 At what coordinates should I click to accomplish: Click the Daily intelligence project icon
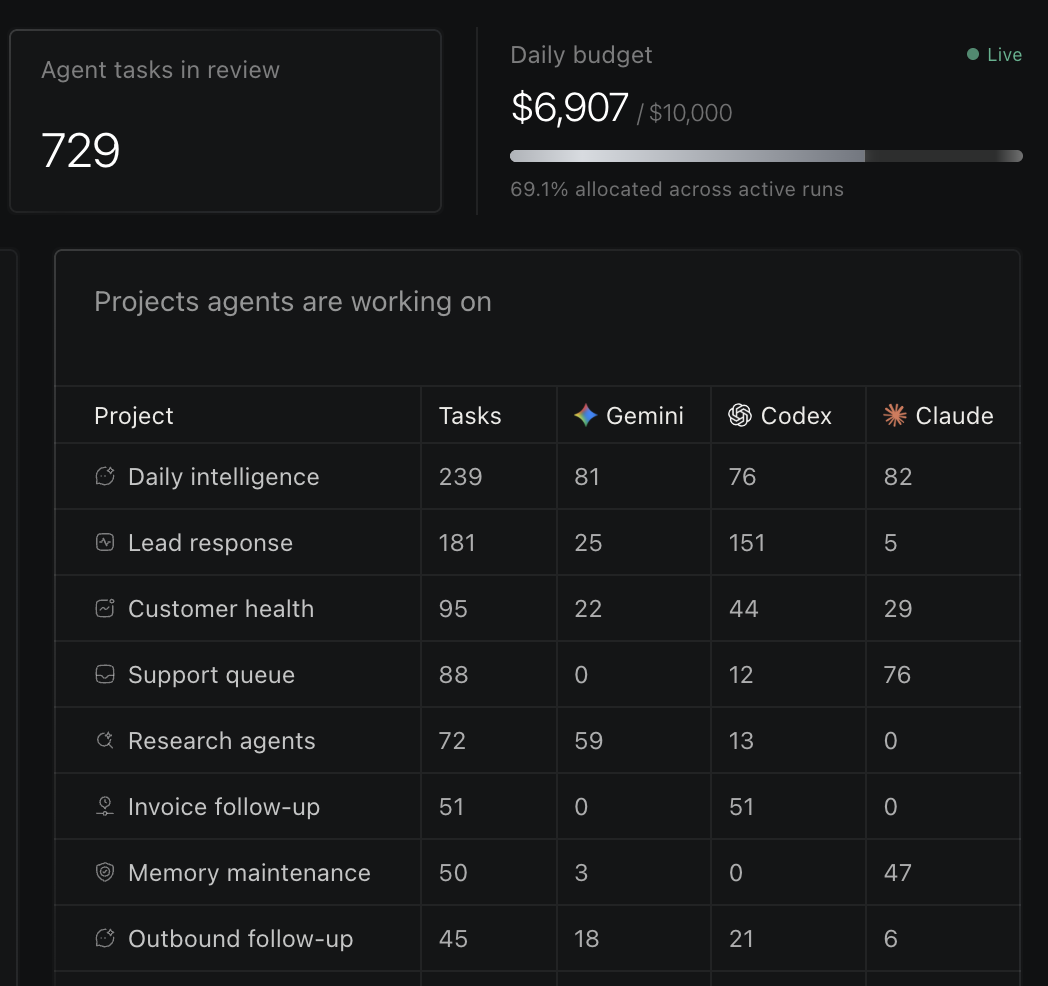105,476
